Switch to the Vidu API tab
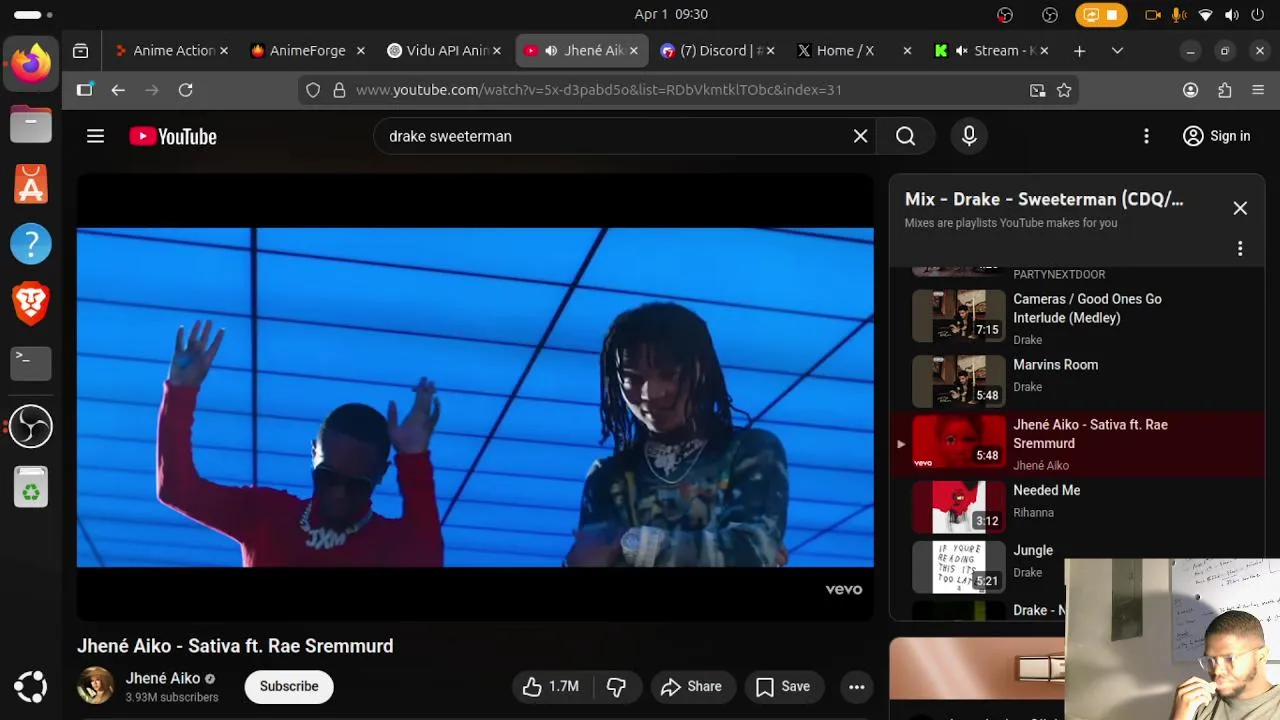This screenshot has height=720, width=1280. [442, 51]
